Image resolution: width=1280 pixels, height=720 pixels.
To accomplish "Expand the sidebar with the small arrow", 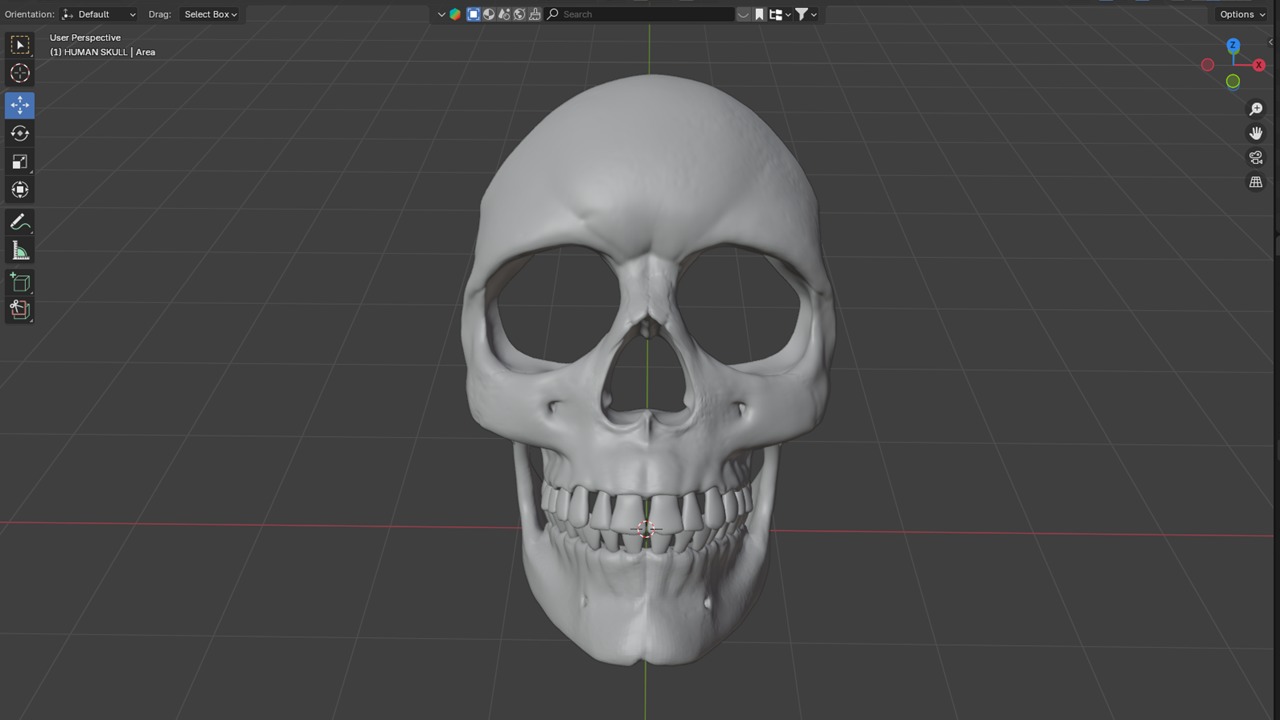I will [1271, 42].
